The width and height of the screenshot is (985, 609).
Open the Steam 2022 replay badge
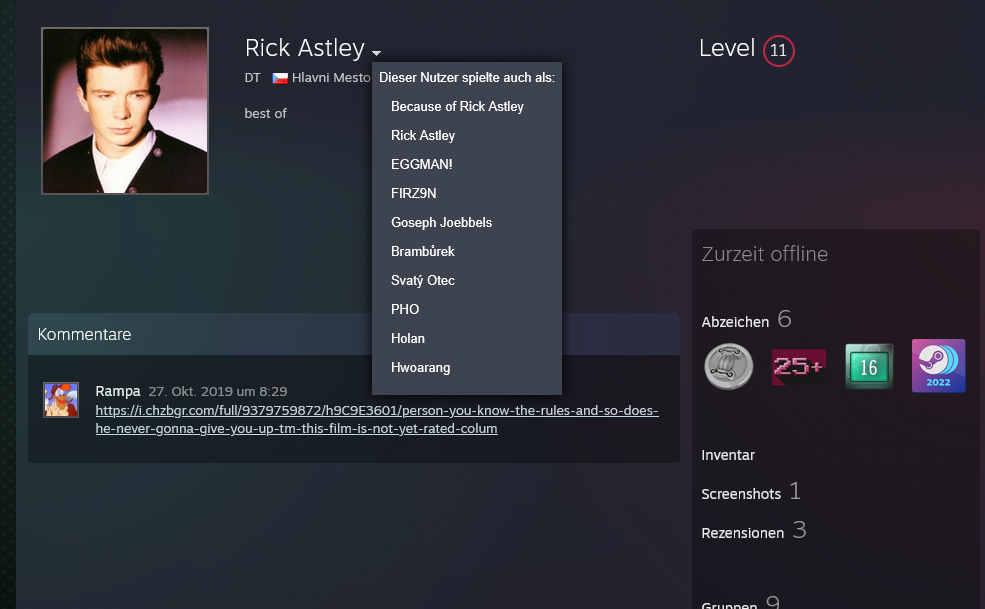[x=938, y=366]
